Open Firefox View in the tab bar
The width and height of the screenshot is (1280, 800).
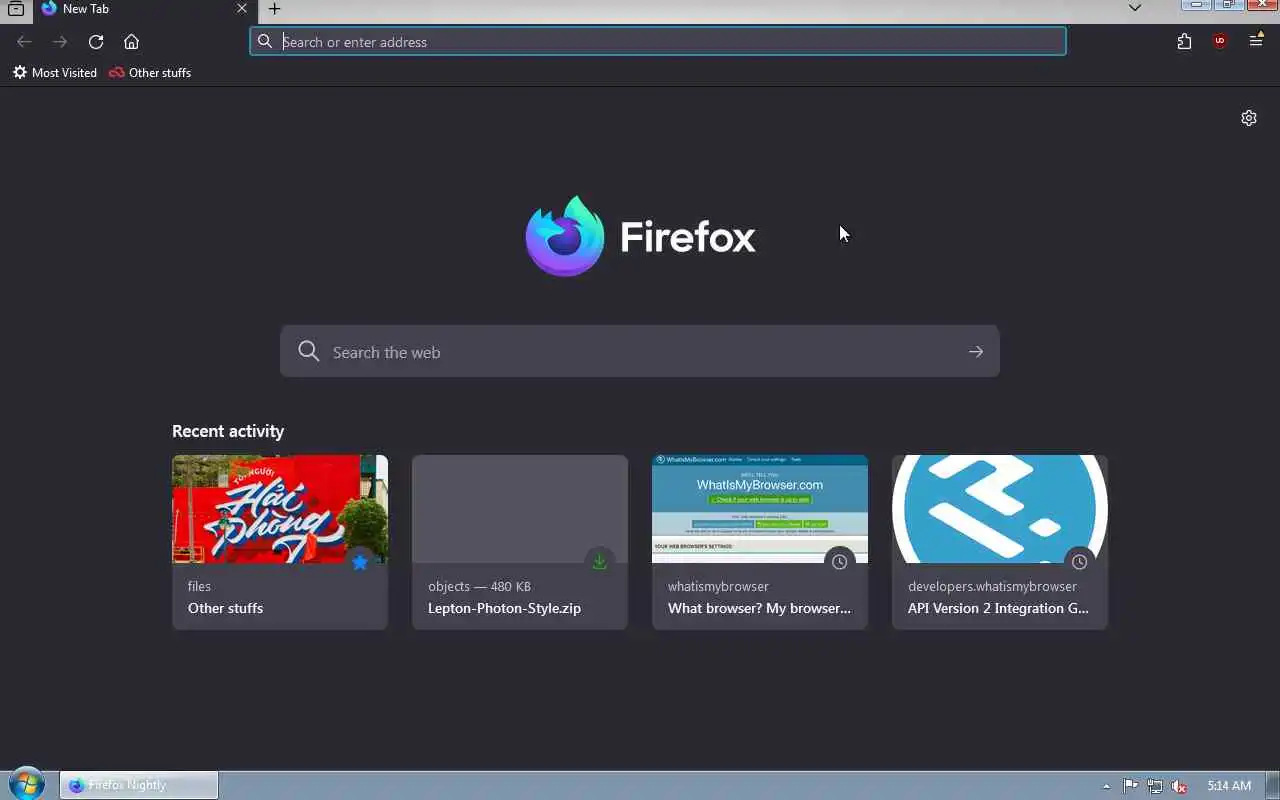pyautogui.click(x=16, y=9)
